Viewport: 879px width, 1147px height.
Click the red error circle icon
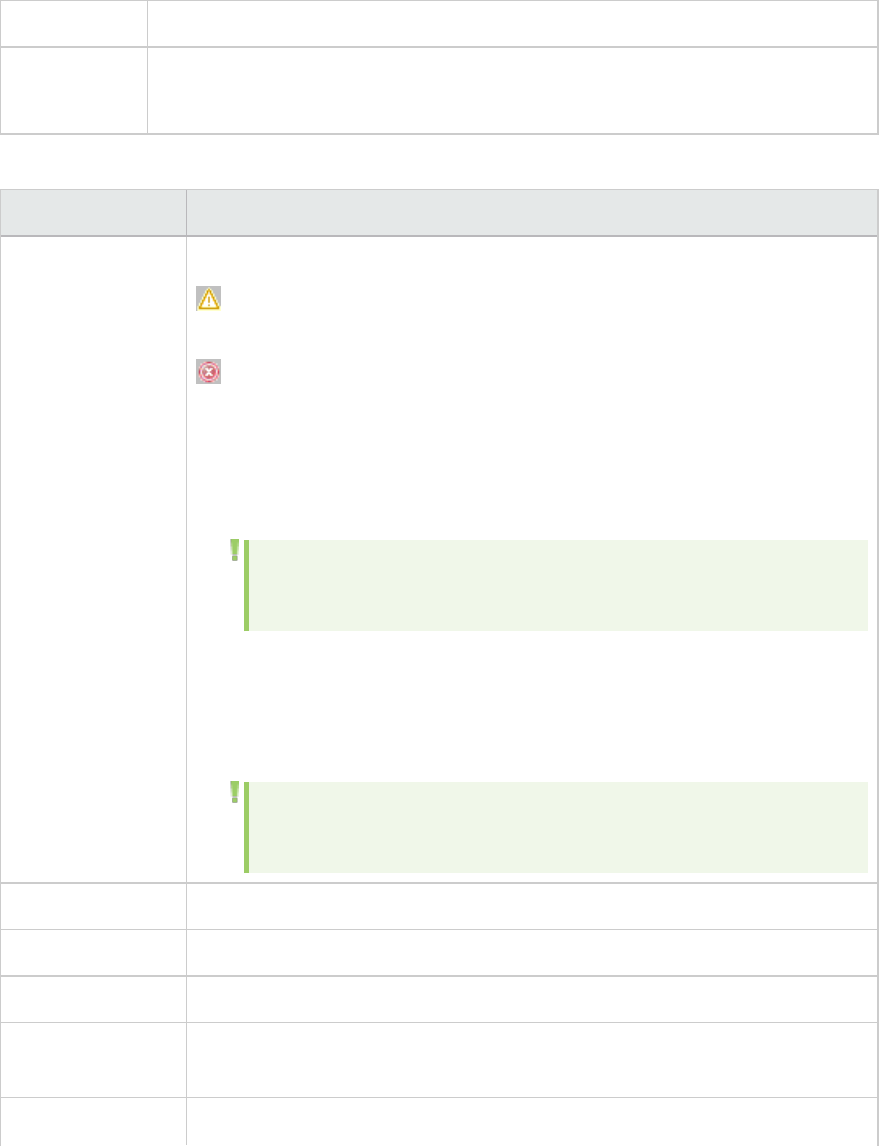click(208, 373)
